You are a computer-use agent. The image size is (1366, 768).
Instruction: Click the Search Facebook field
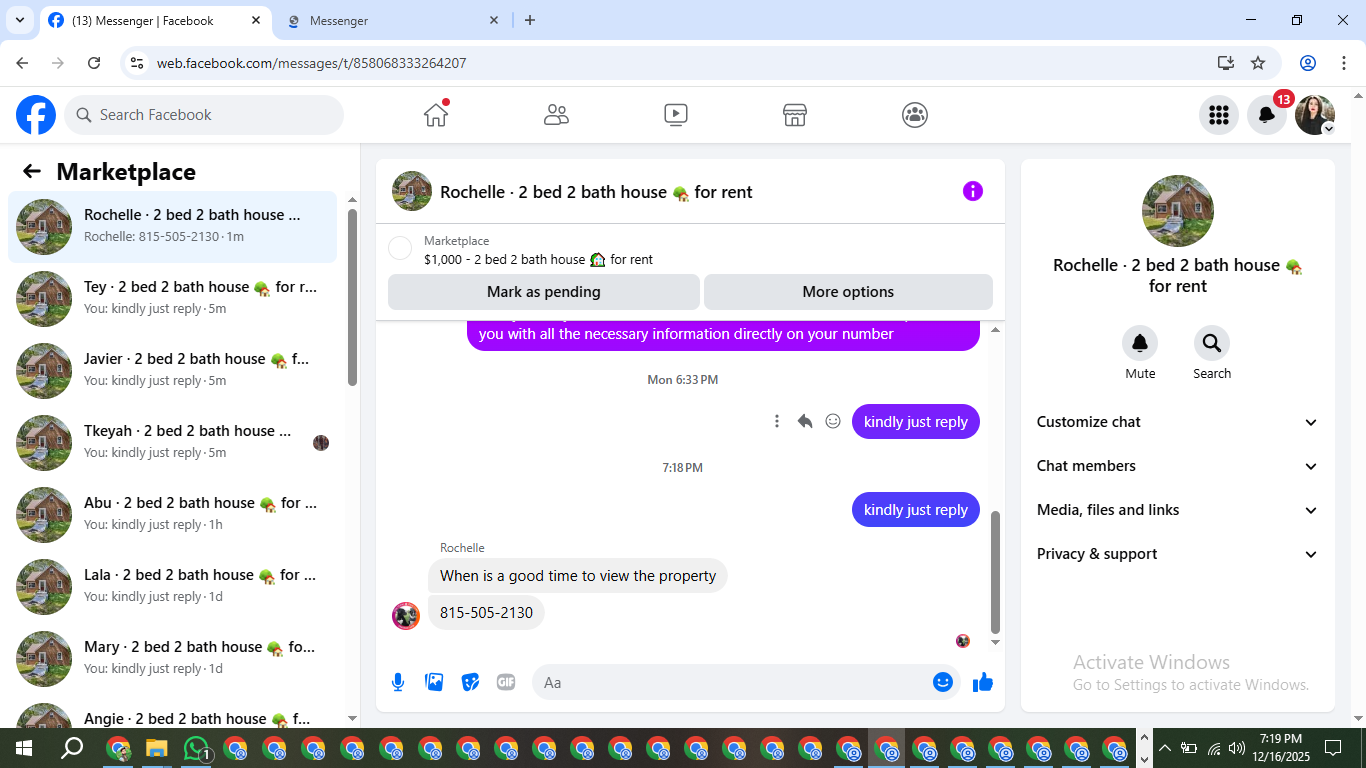point(204,115)
